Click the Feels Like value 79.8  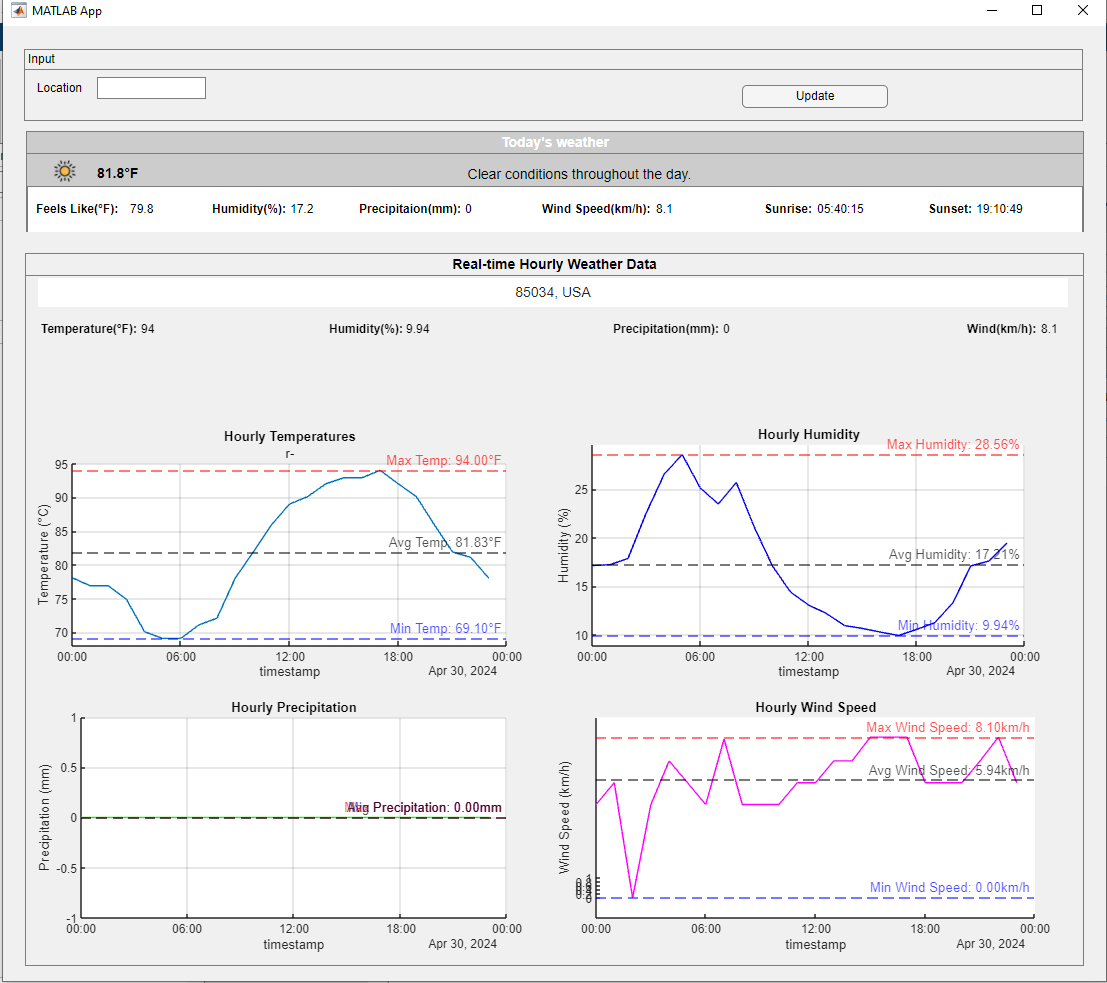point(141,209)
